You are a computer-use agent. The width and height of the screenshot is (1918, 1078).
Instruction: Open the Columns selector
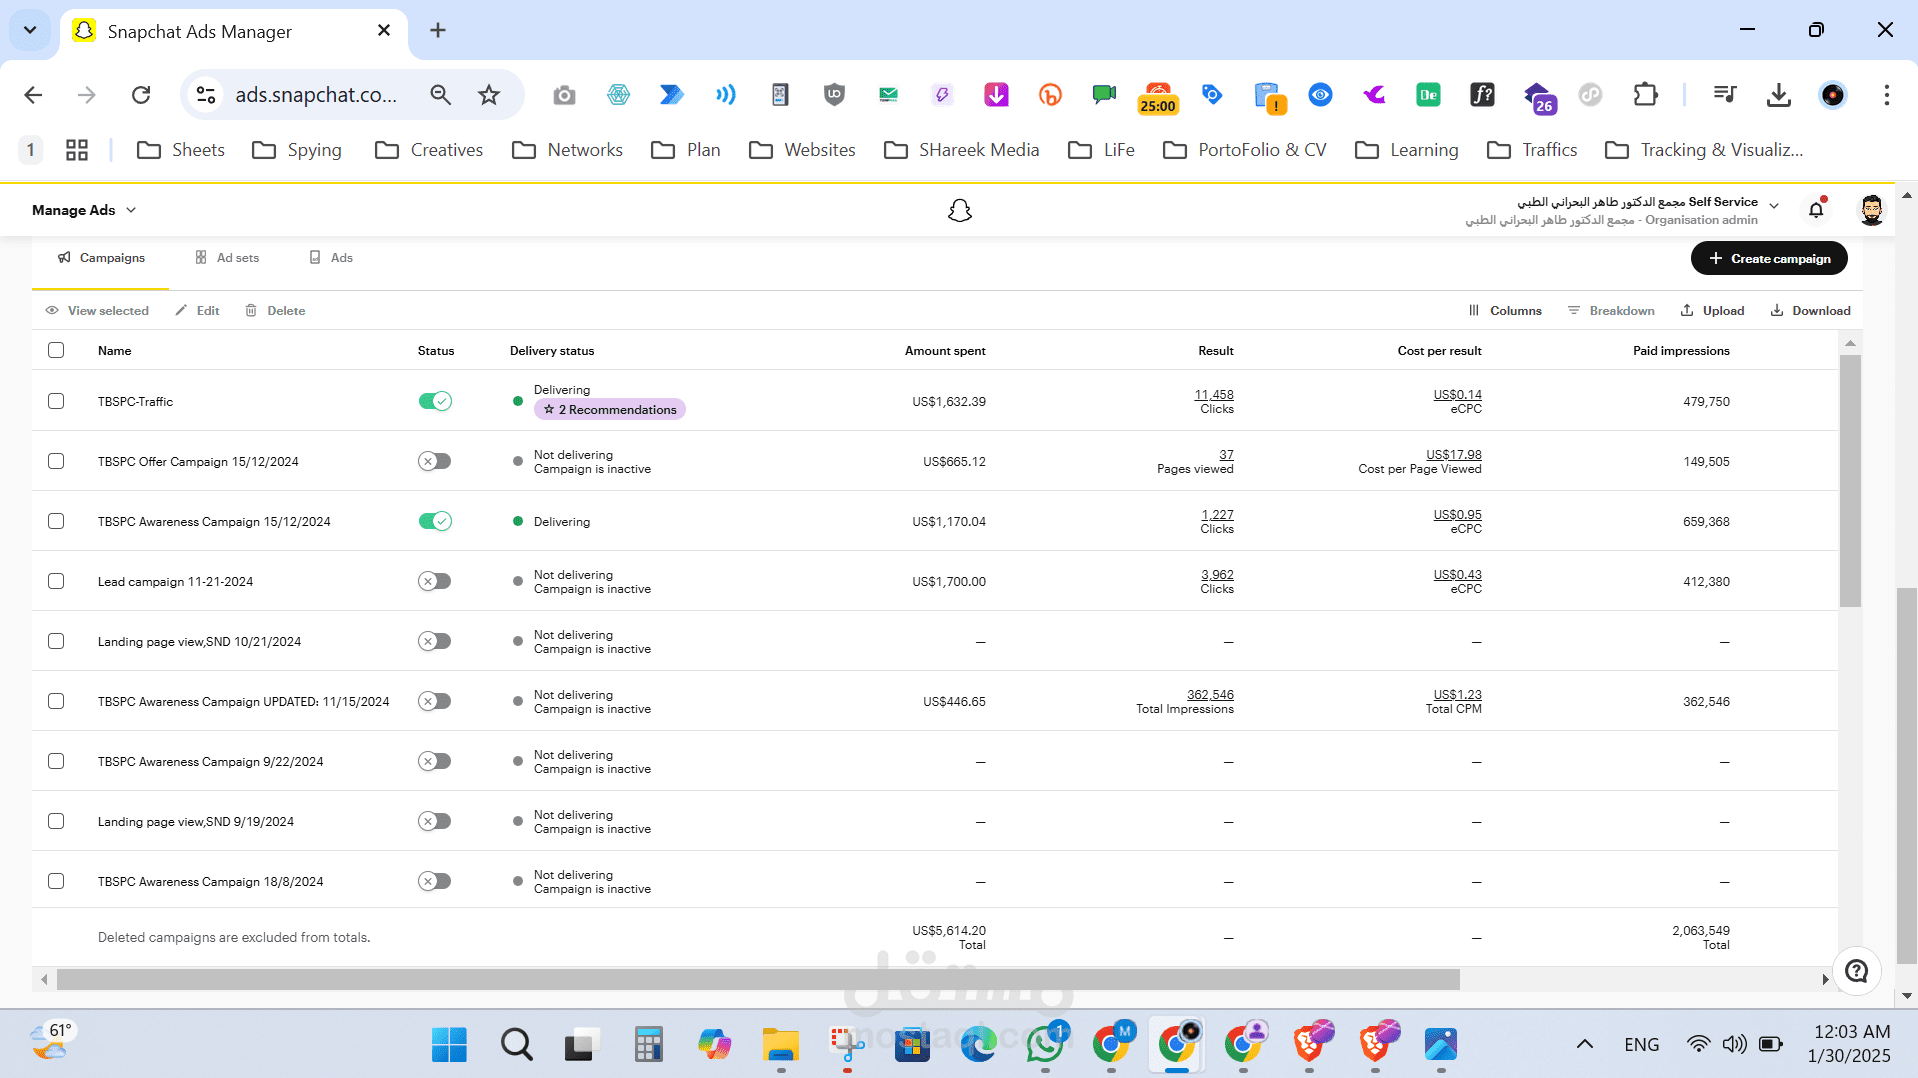pyautogui.click(x=1505, y=311)
